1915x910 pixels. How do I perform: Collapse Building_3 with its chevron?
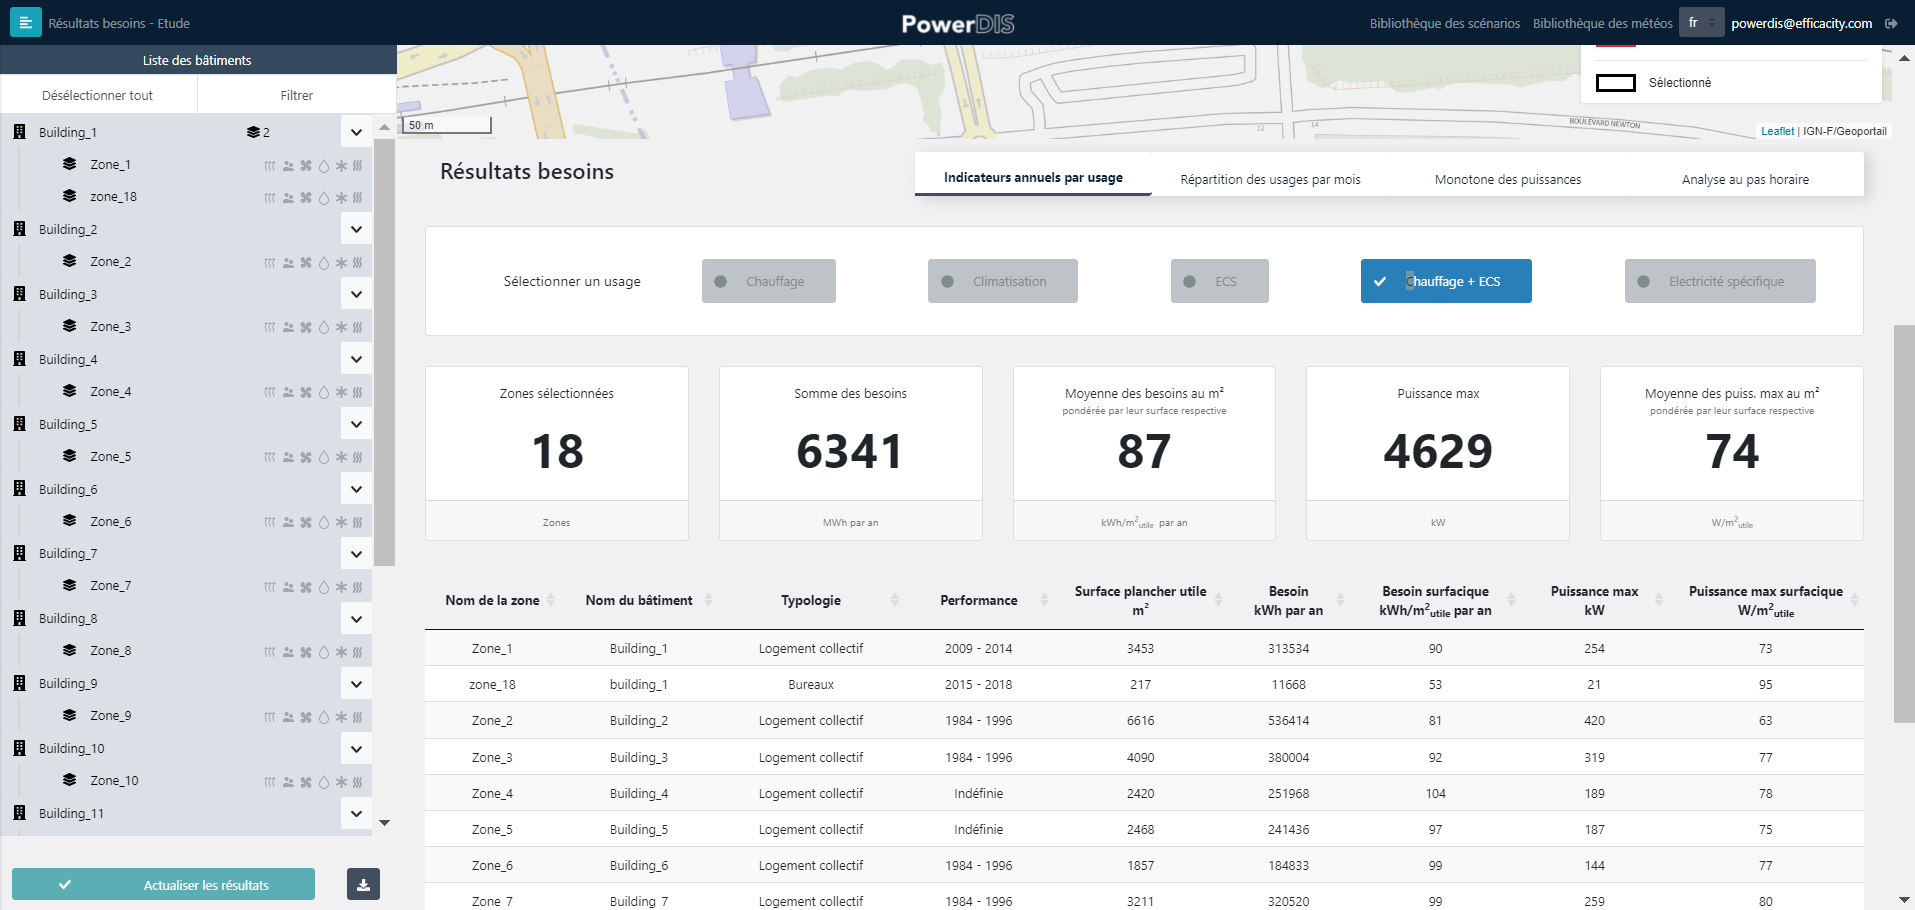pyautogui.click(x=356, y=294)
